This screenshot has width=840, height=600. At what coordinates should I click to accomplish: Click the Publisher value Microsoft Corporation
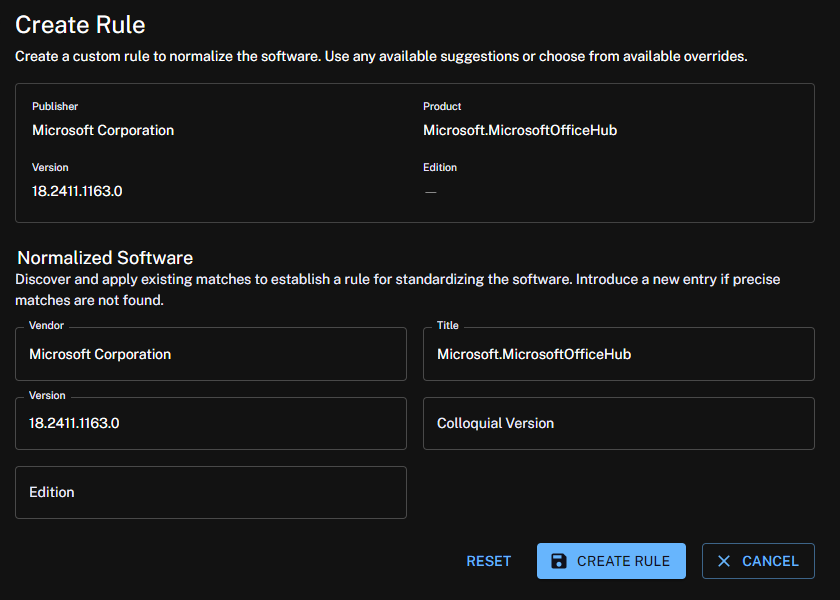(x=103, y=130)
